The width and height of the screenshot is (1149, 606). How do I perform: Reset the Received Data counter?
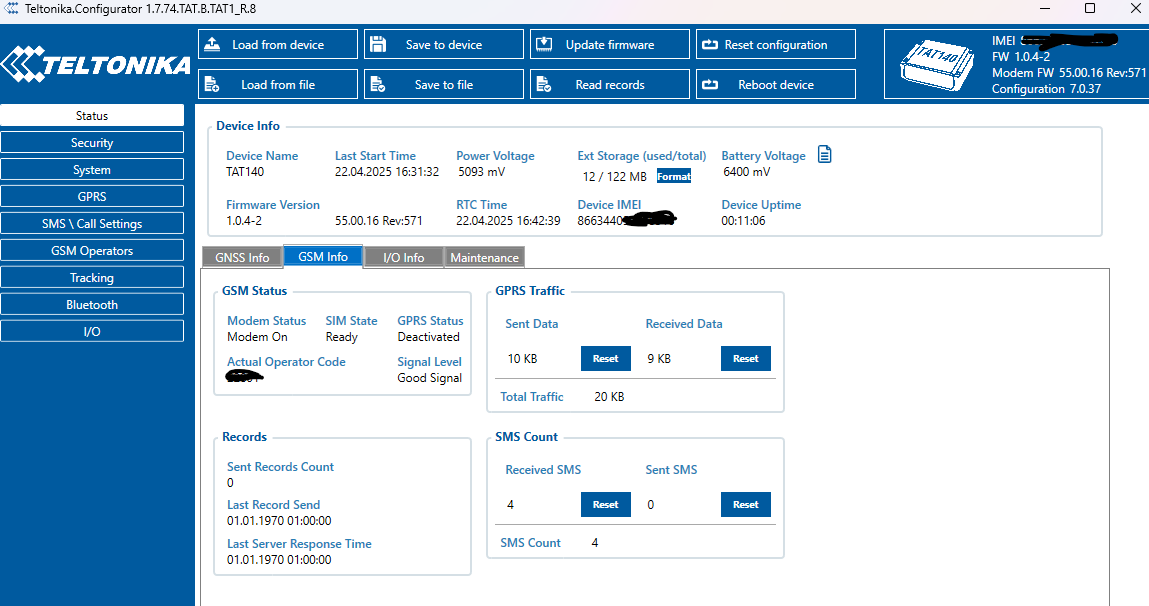(745, 358)
